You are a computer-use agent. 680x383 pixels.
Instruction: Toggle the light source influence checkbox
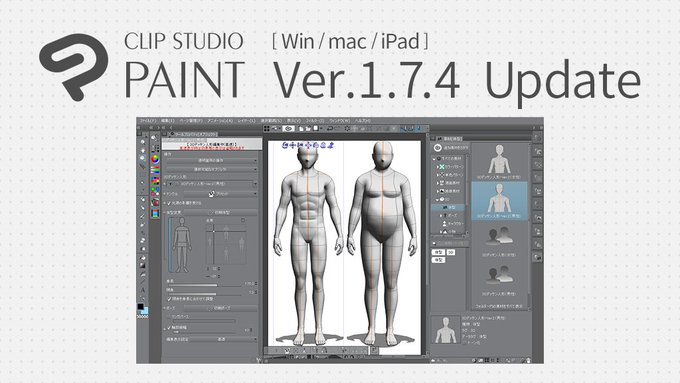coord(169,203)
